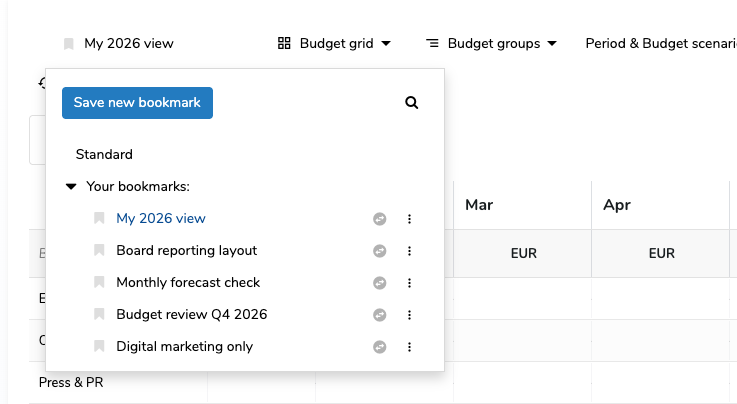737x404 pixels.
Task: Click update icon for Digital marketing only
Action: click(380, 347)
